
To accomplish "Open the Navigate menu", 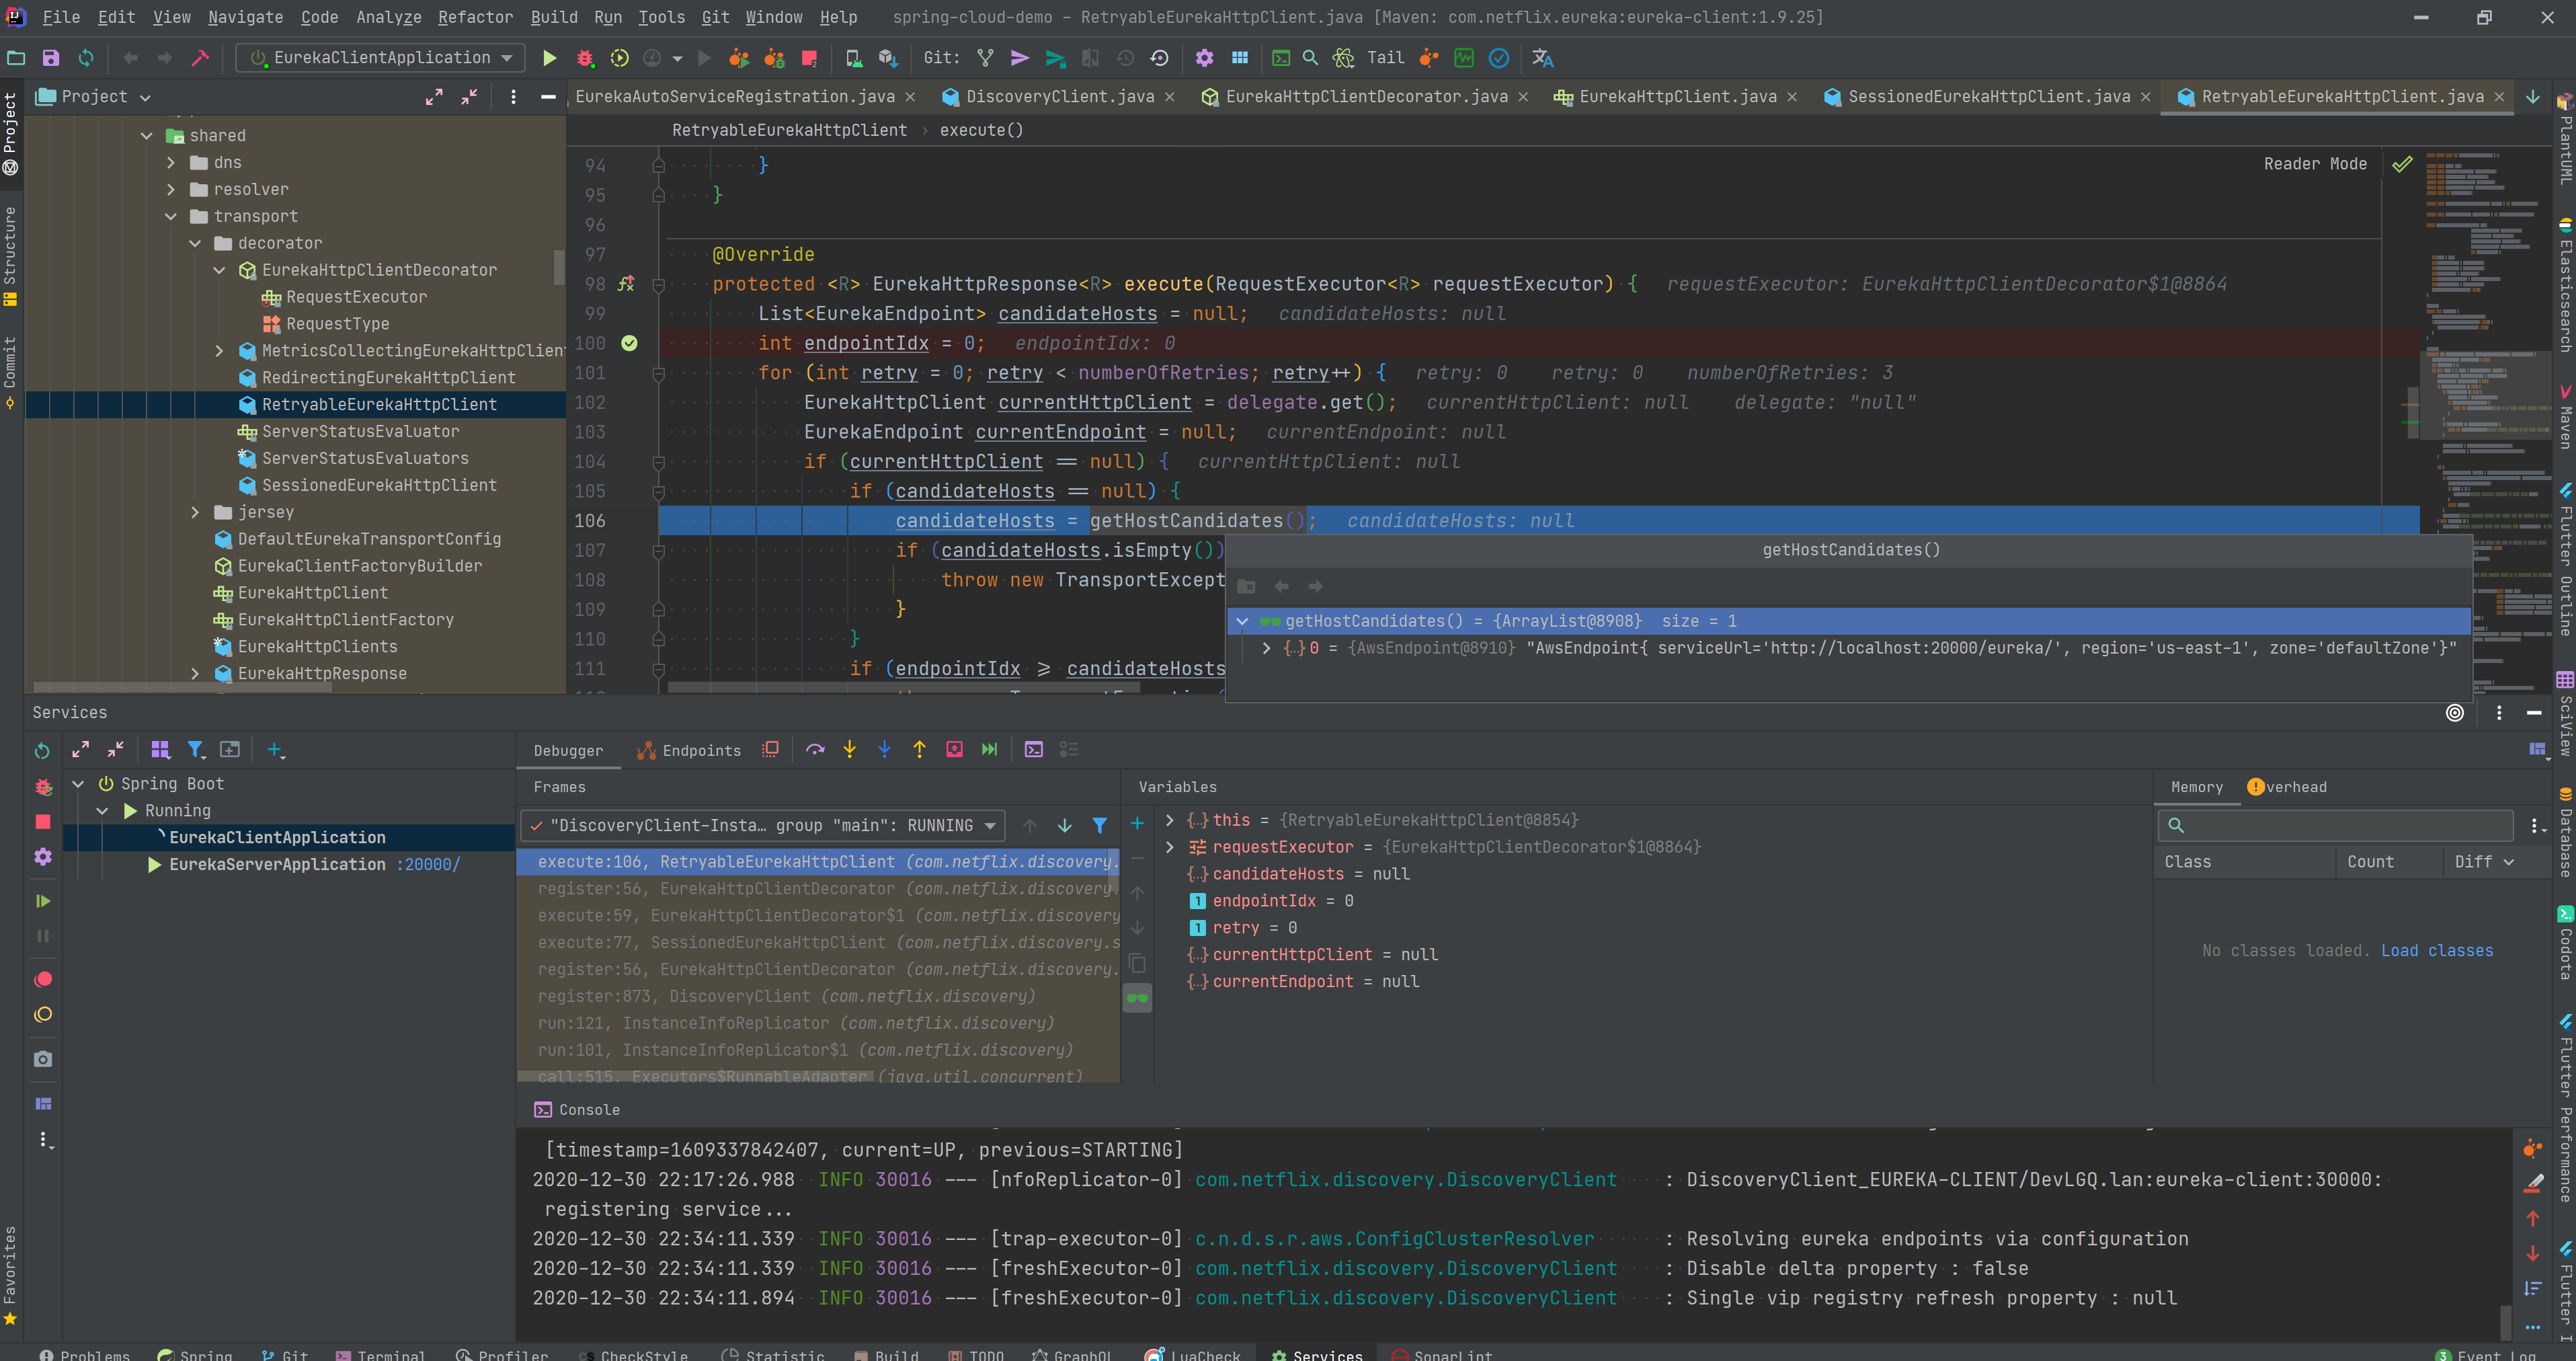I will click(x=245, y=17).
